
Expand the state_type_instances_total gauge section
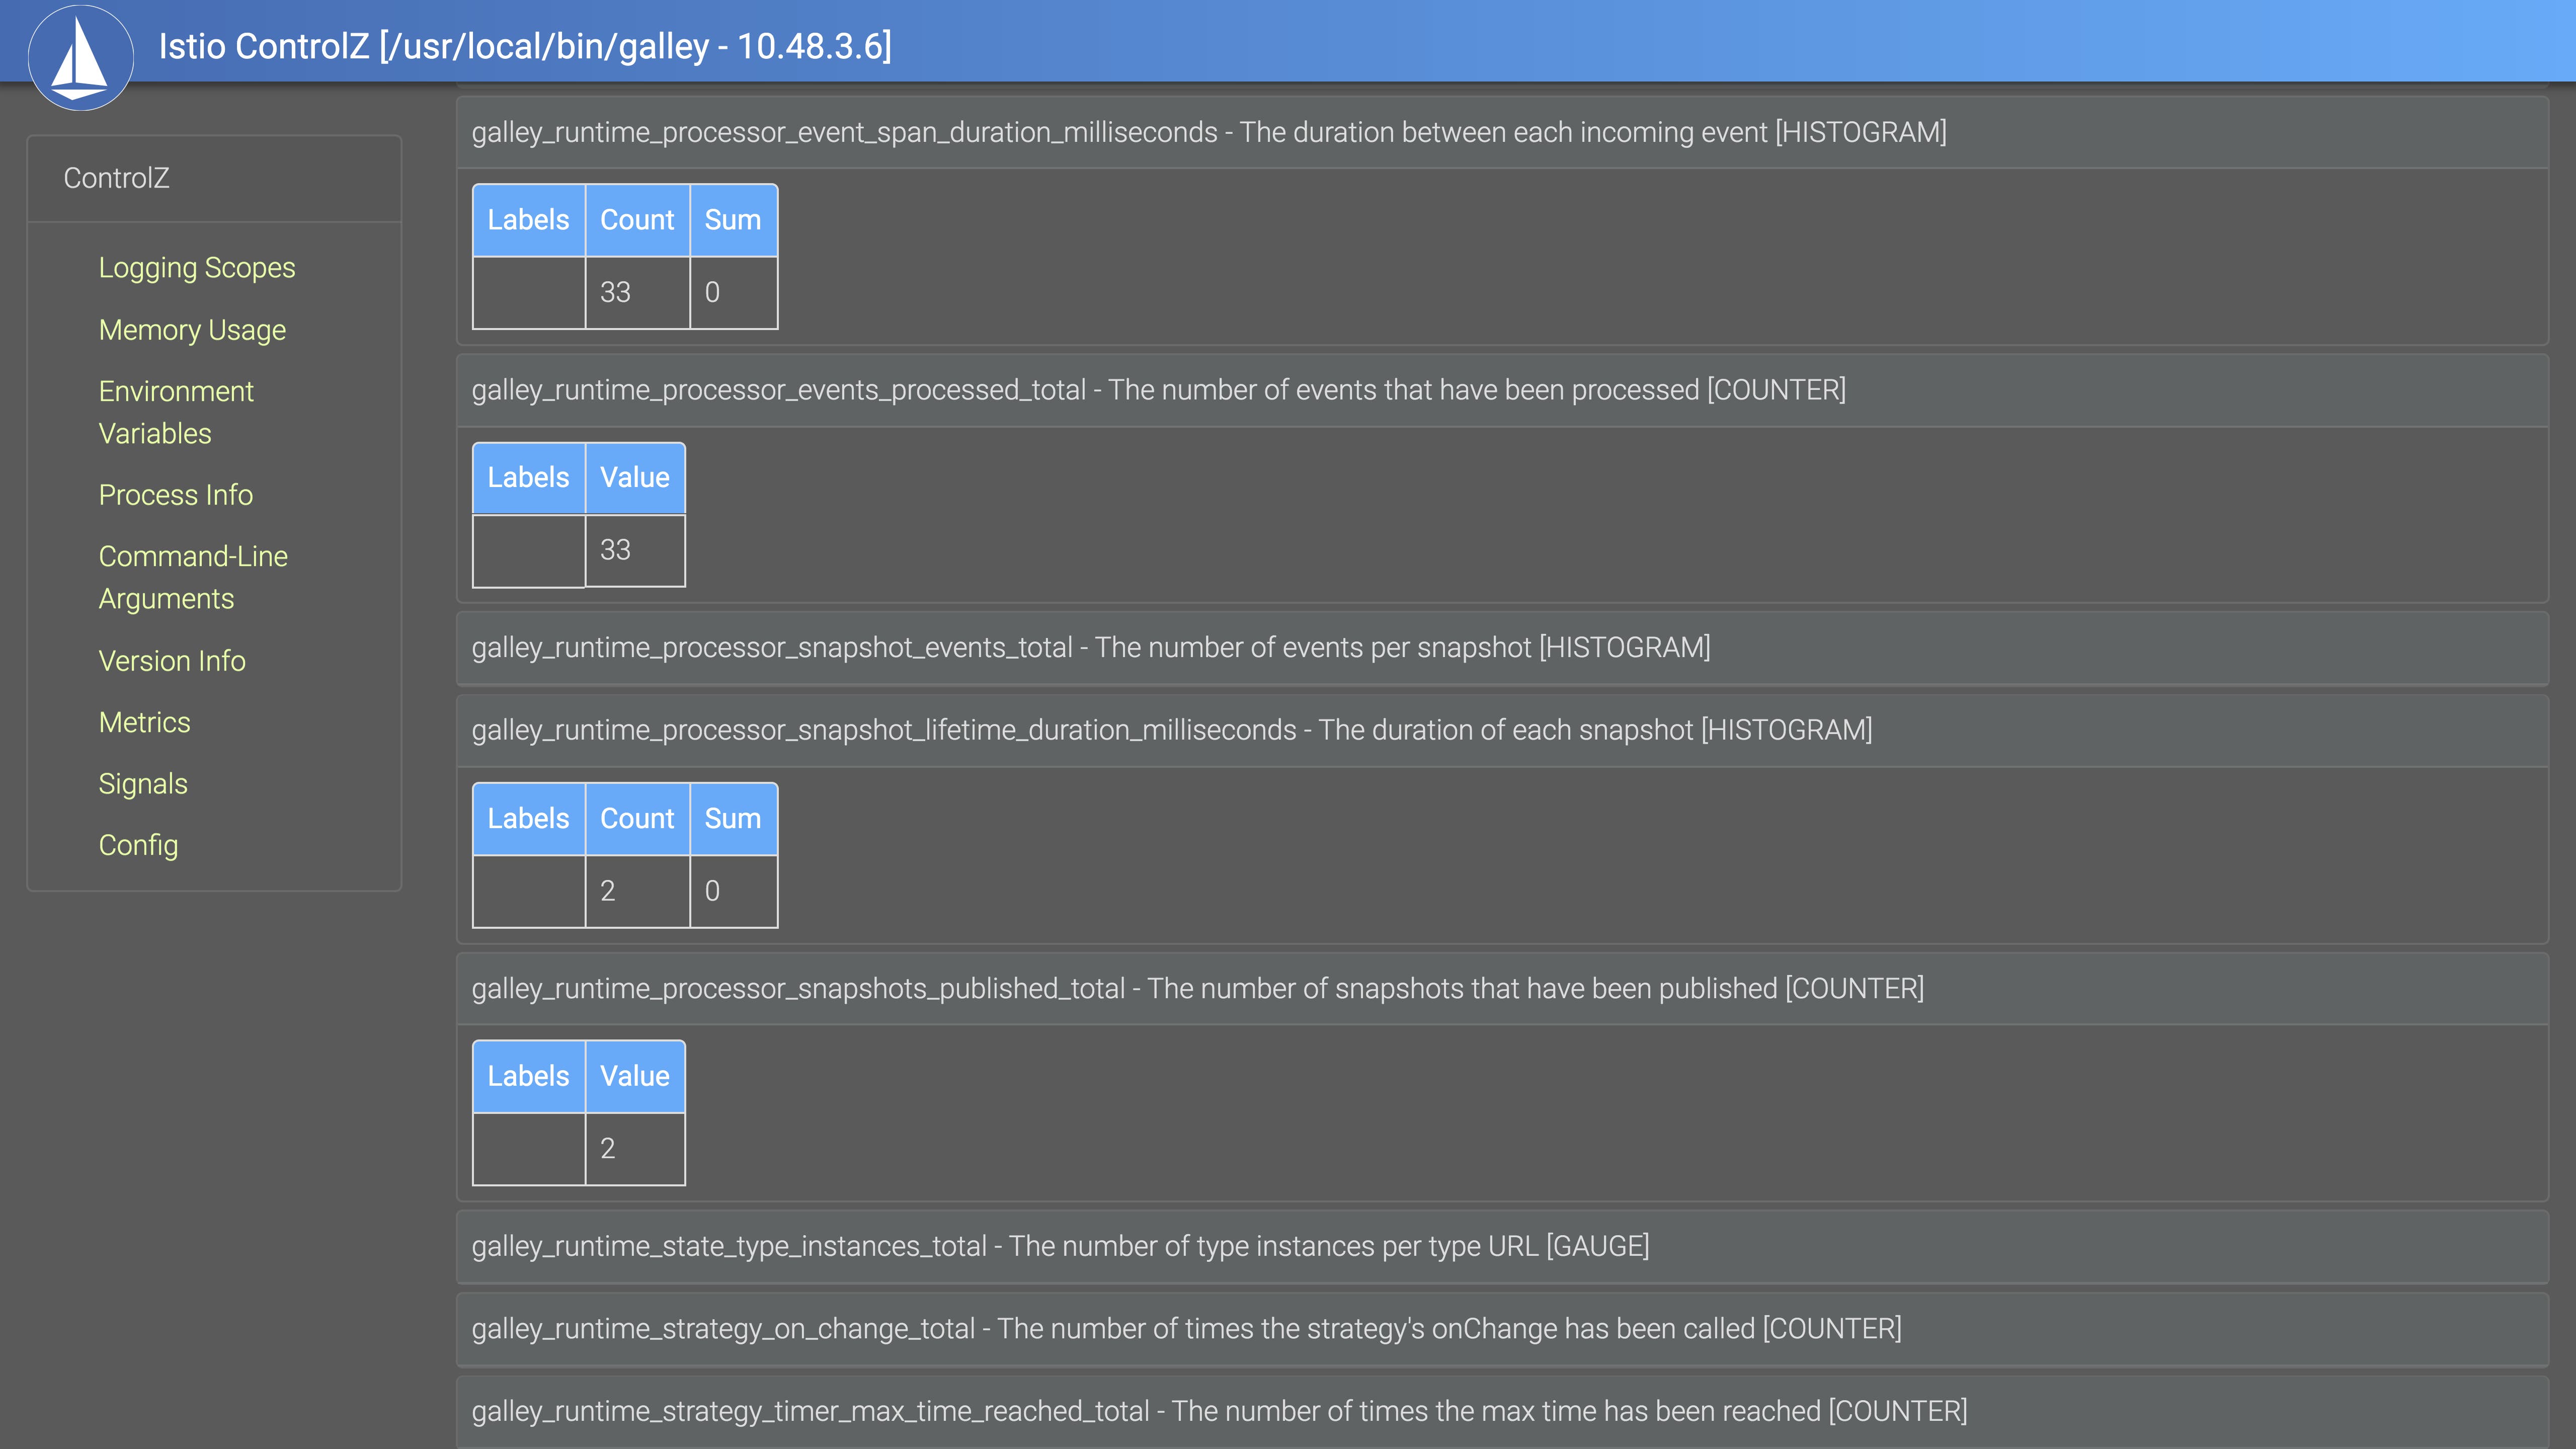1060,1246
